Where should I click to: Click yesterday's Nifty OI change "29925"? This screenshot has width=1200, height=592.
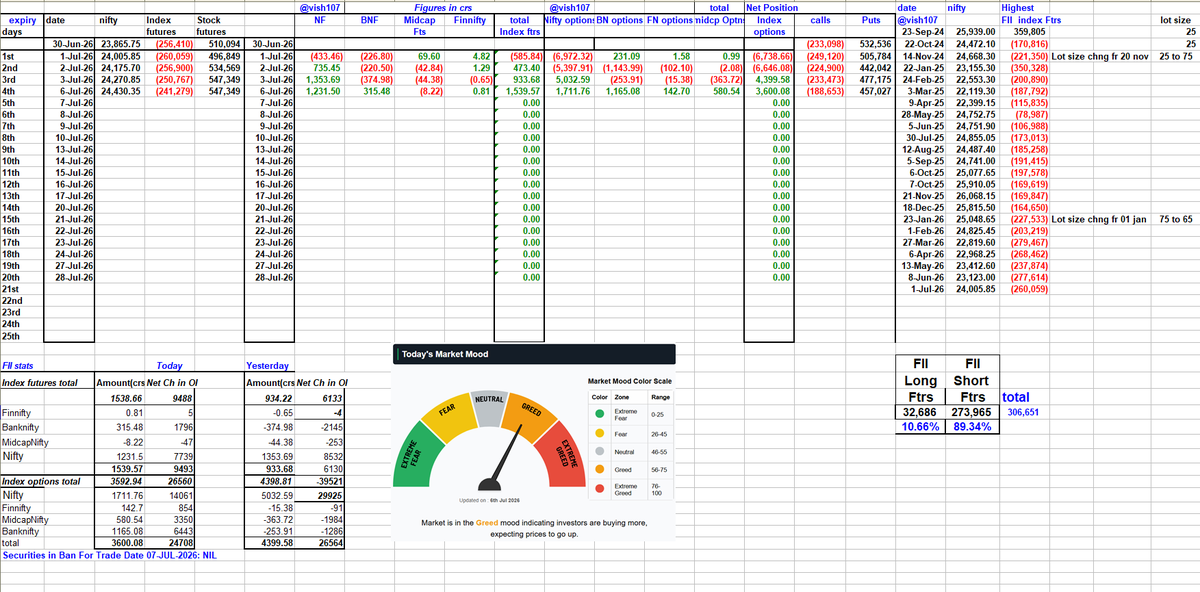[x=329, y=494]
